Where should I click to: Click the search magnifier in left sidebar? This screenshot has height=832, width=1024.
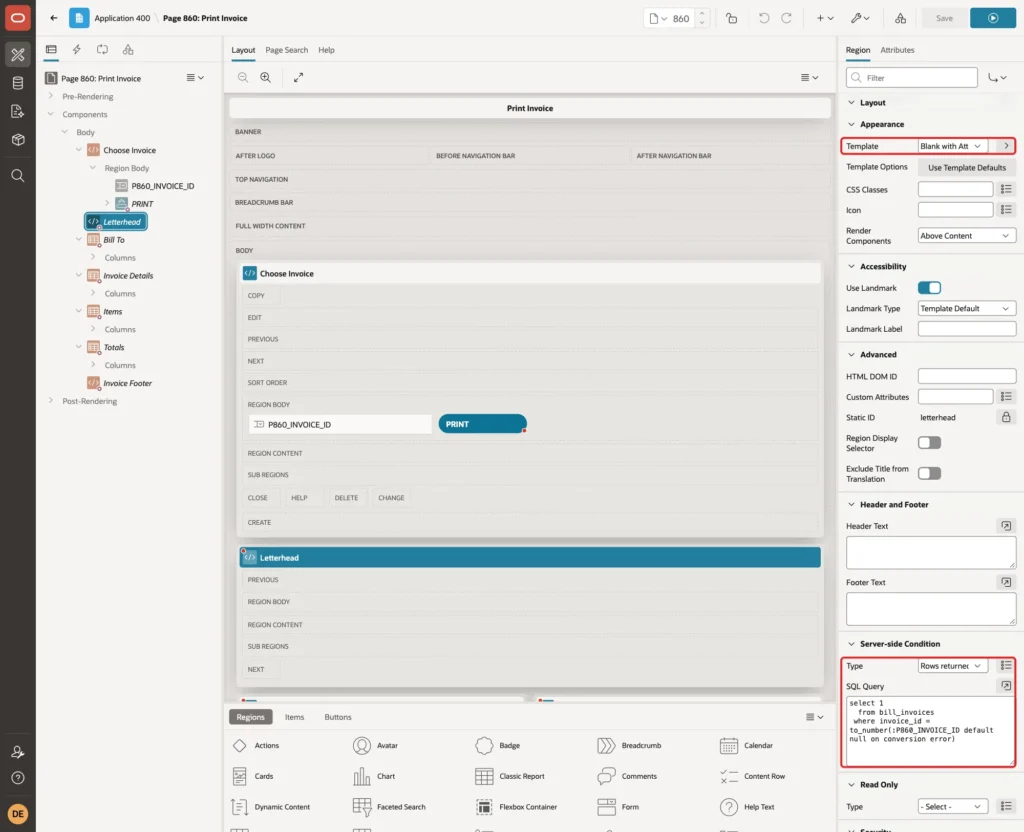[x=18, y=176]
